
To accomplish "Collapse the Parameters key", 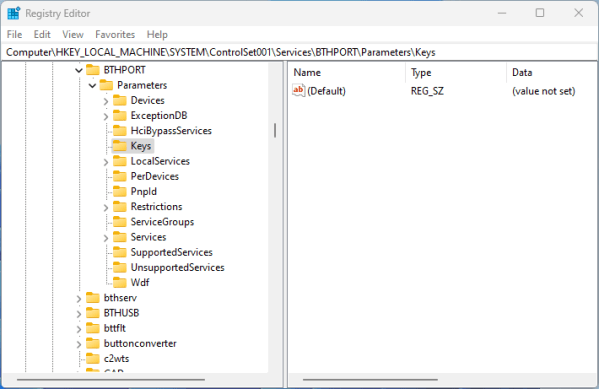I will tap(92, 86).
